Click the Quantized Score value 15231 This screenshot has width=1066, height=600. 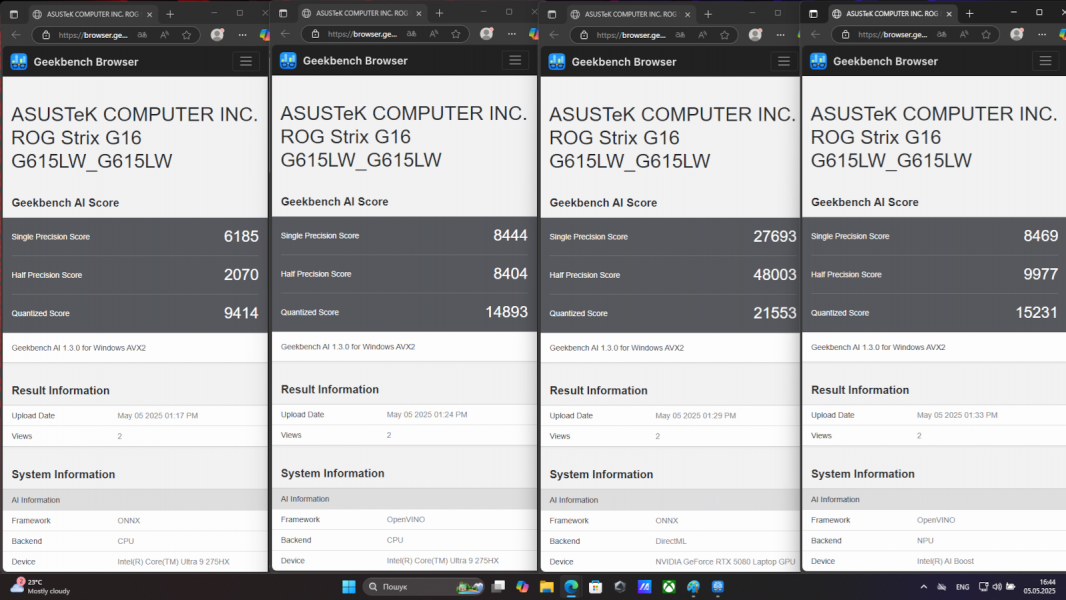tap(1036, 313)
